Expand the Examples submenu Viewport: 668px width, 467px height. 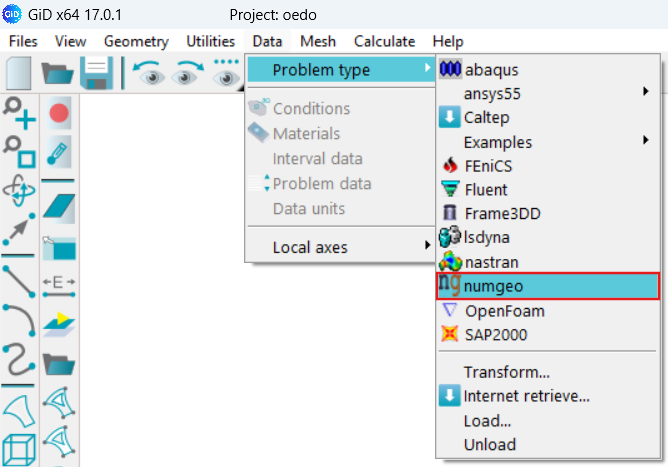548,142
